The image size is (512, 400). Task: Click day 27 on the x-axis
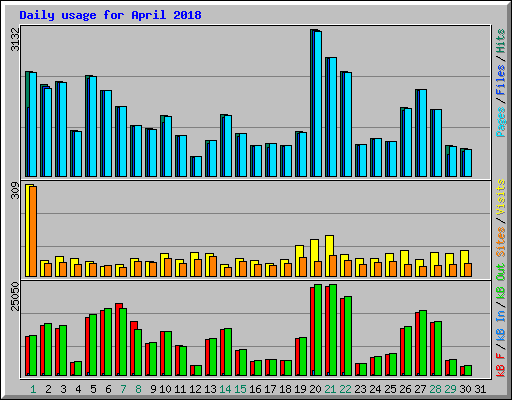point(420,389)
